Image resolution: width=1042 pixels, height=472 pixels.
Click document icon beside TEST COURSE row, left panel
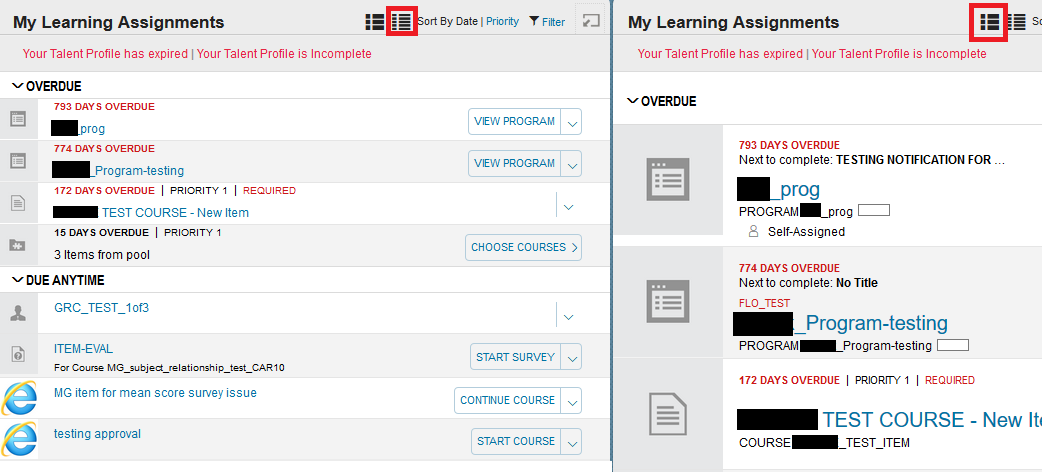tap(18, 203)
